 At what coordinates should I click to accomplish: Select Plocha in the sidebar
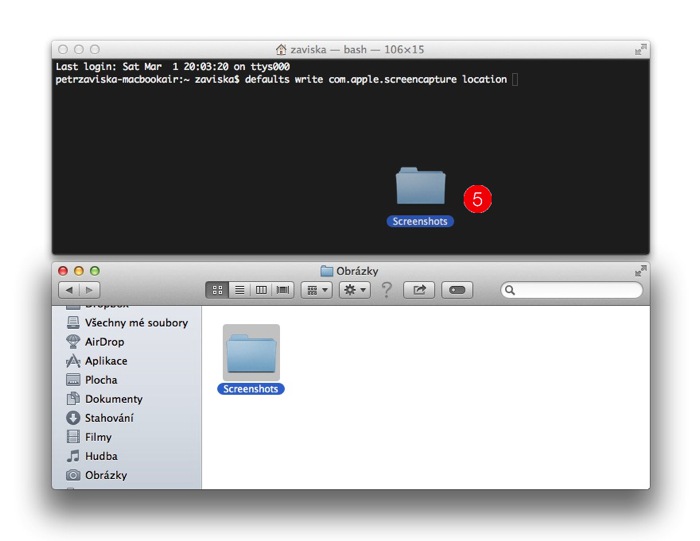[100, 380]
